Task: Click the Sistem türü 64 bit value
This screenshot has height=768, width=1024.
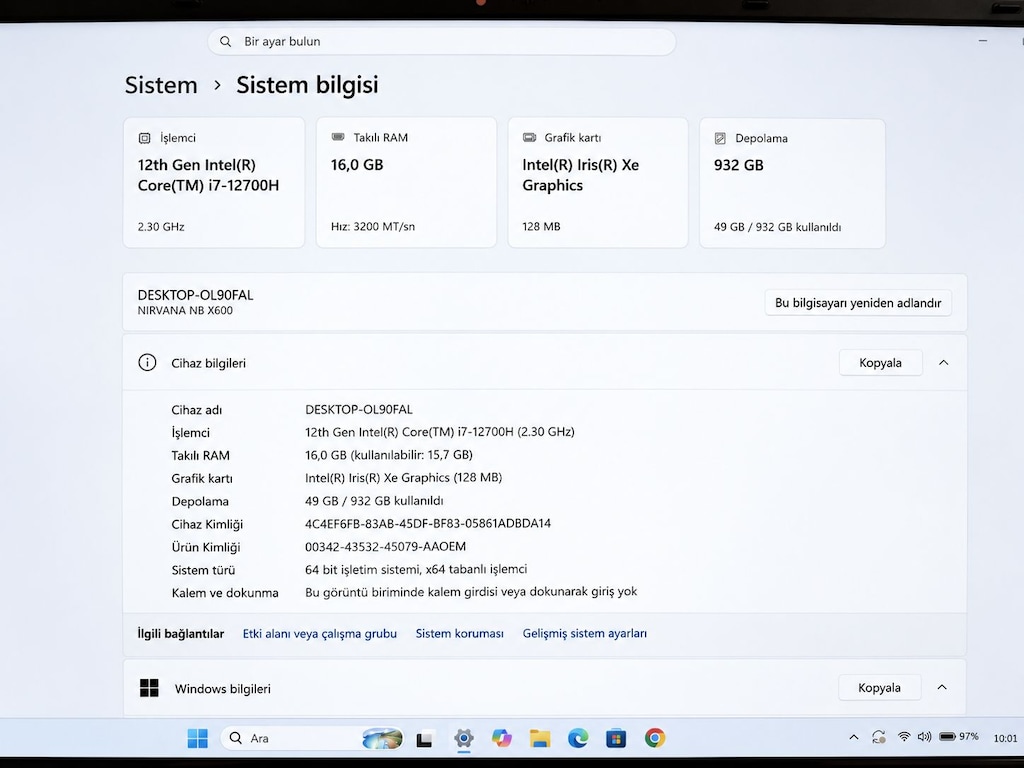Action: coord(415,569)
